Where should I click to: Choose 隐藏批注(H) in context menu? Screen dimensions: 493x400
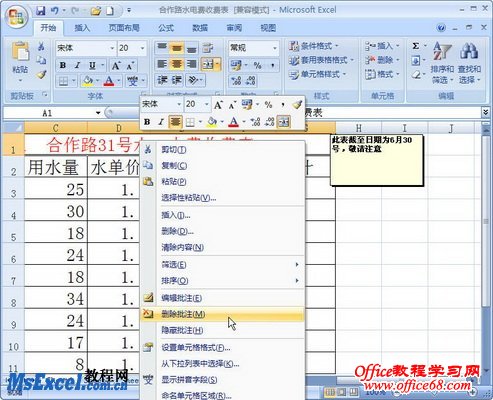[223, 330]
